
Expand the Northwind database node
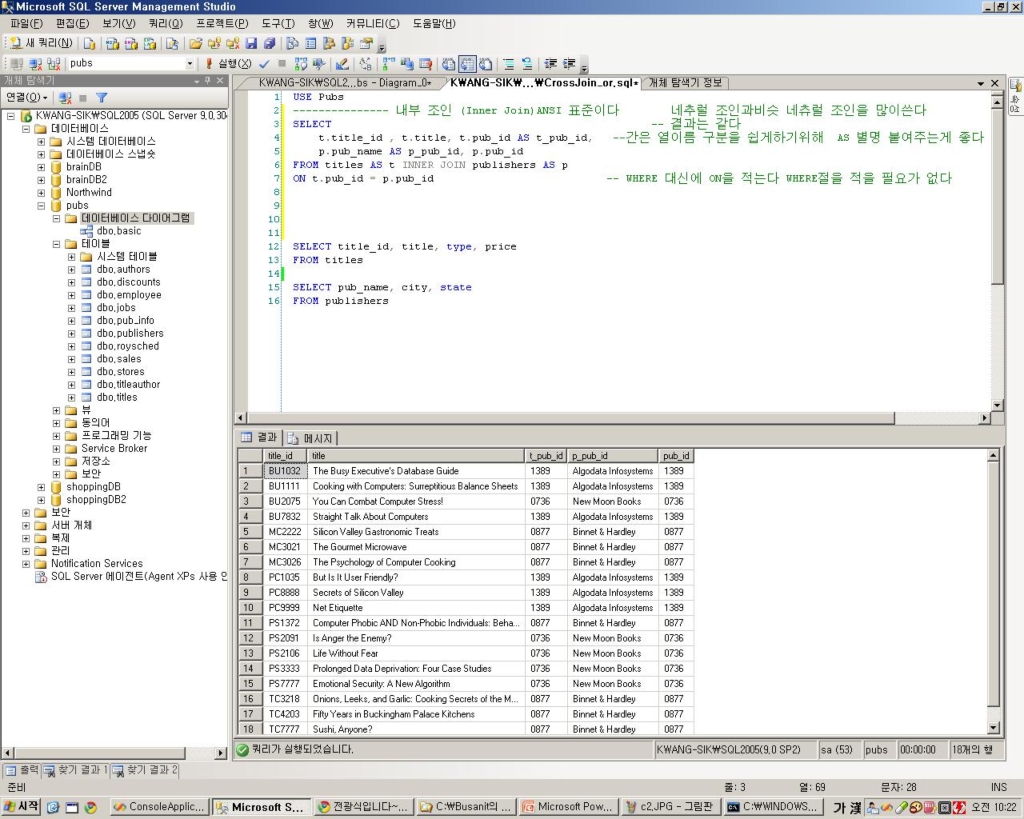coord(41,193)
